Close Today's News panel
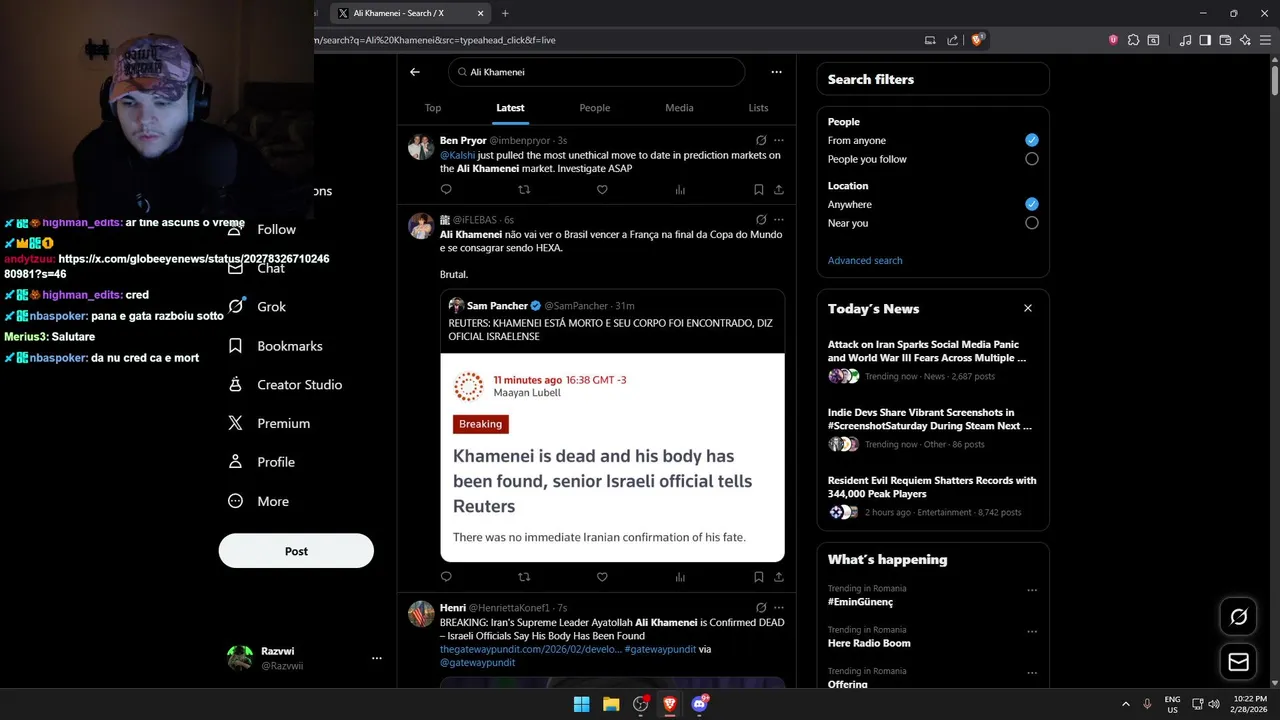 tap(1027, 308)
